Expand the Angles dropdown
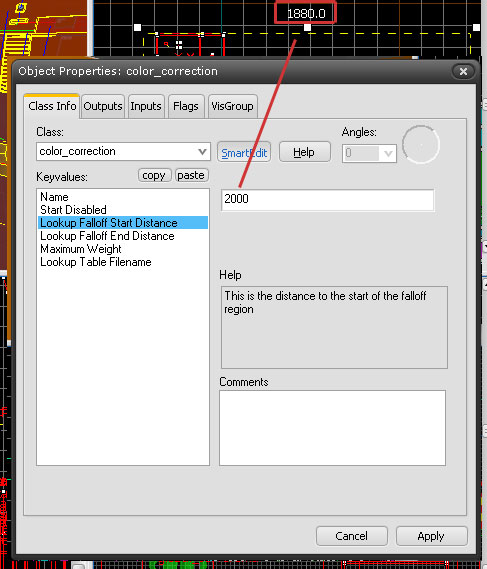 point(388,153)
